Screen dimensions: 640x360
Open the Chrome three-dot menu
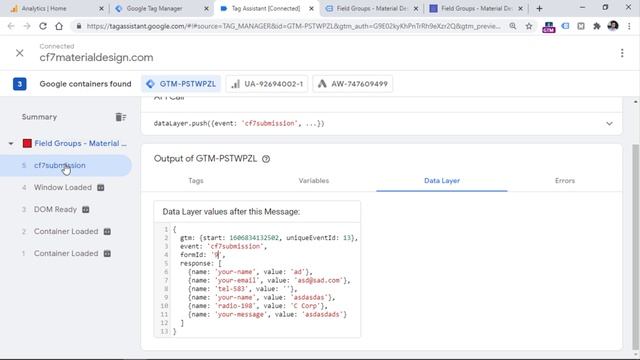(x=629, y=26)
